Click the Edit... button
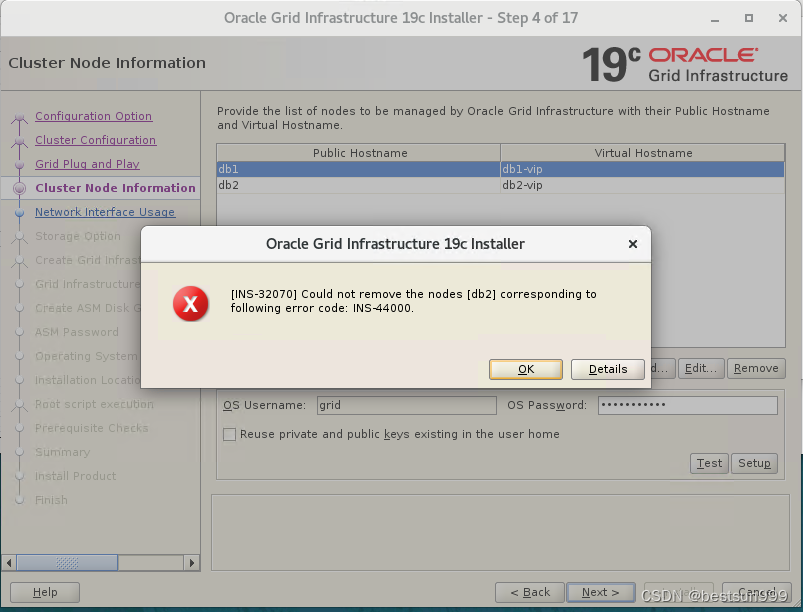Viewport: 803px width, 612px height. click(x=701, y=368)
